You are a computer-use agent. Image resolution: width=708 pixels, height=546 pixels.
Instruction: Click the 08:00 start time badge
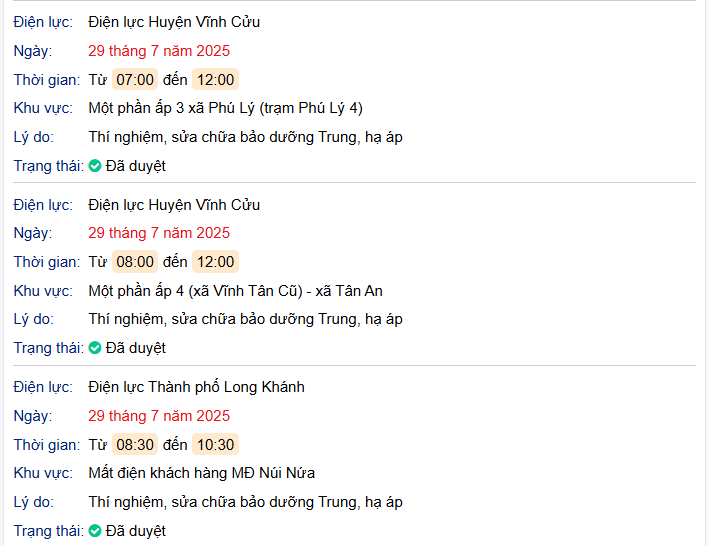coord(135,262)
